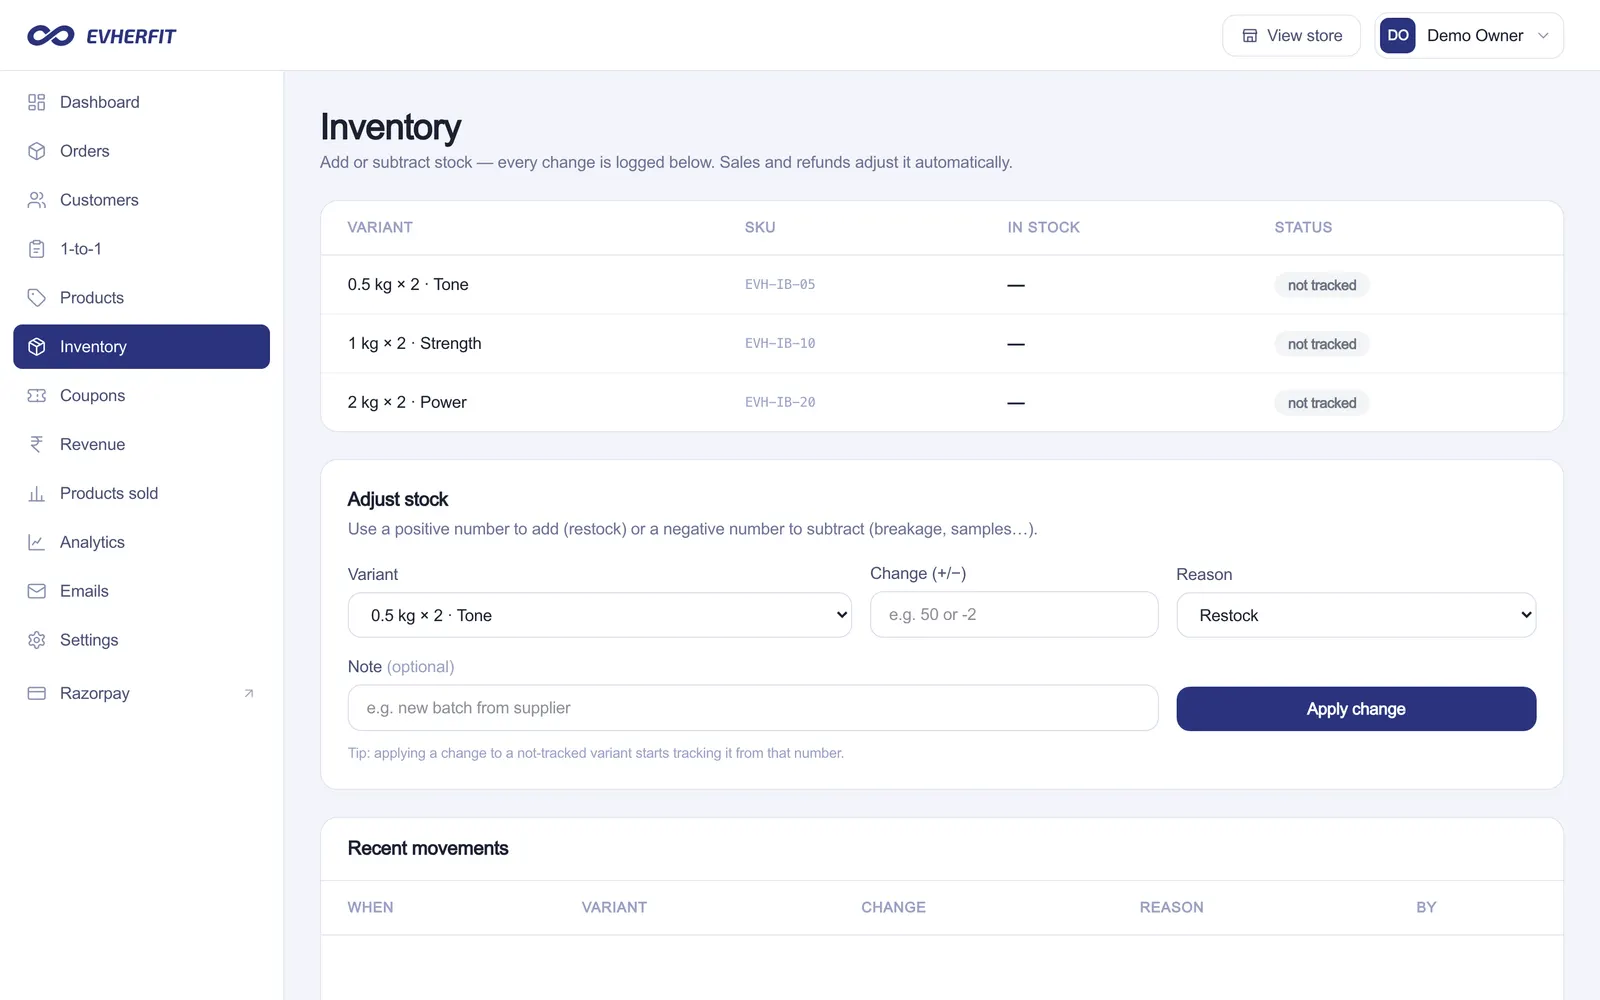Click the Dashboard grid icon in sidebar
Image resolution: width=1600 pixels, height=1000 pixels.
point(37,102)
